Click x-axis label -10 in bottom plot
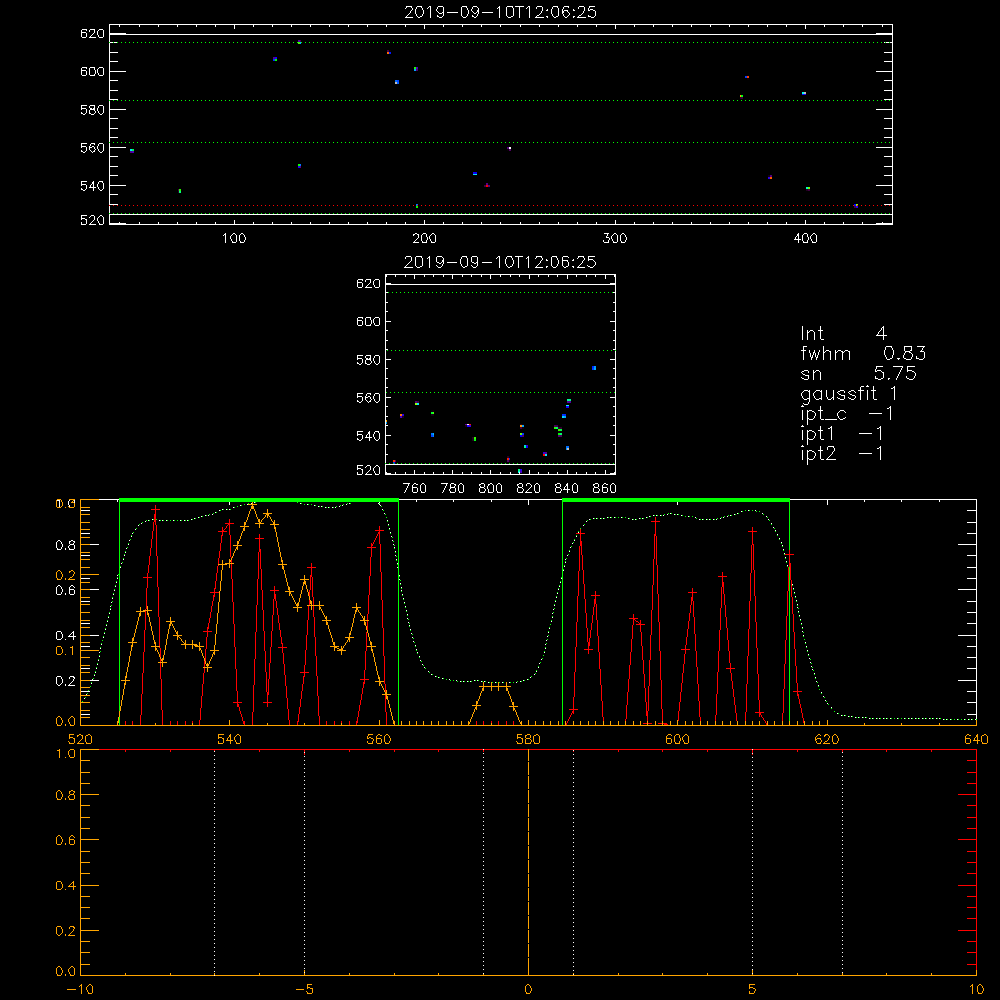1000x1000 pixels. tap(80, 990)
